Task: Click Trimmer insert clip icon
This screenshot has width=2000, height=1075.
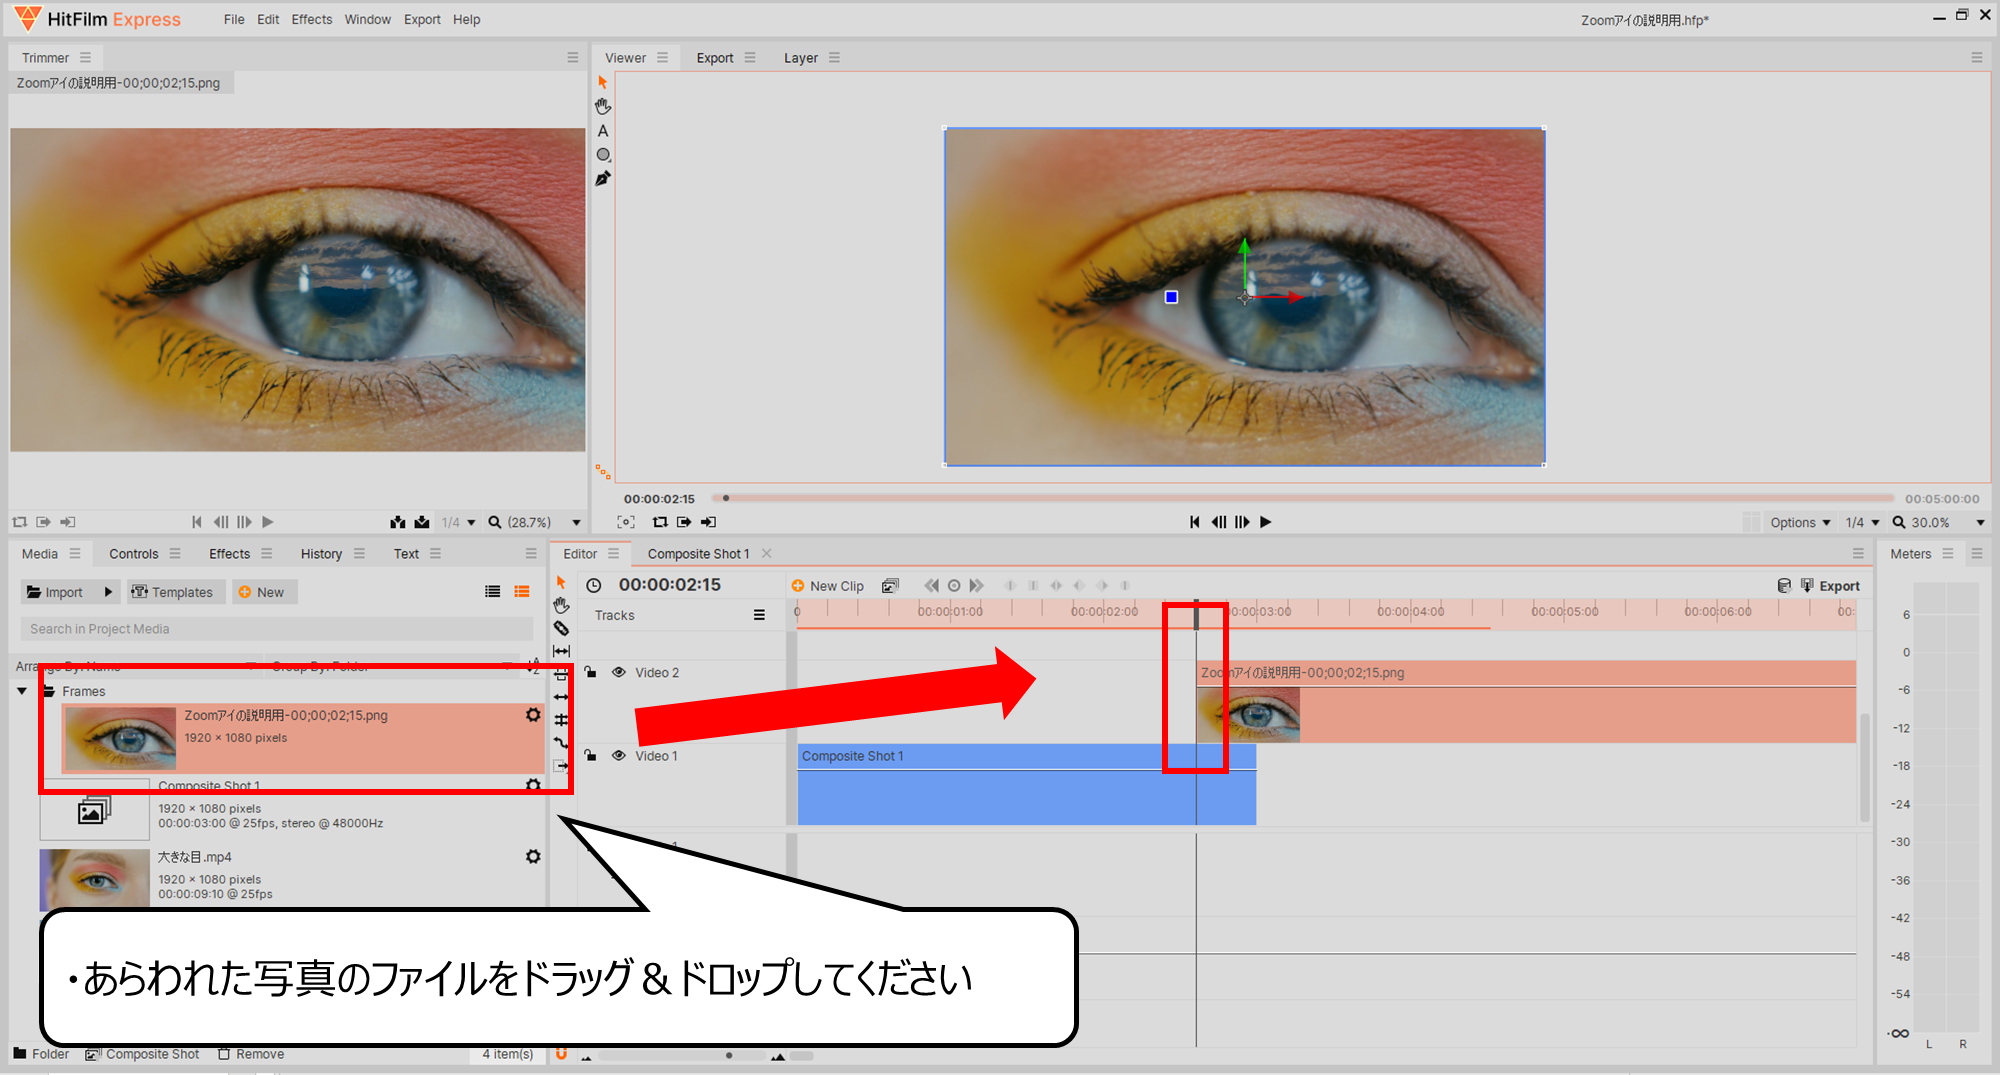Action: 398,522
